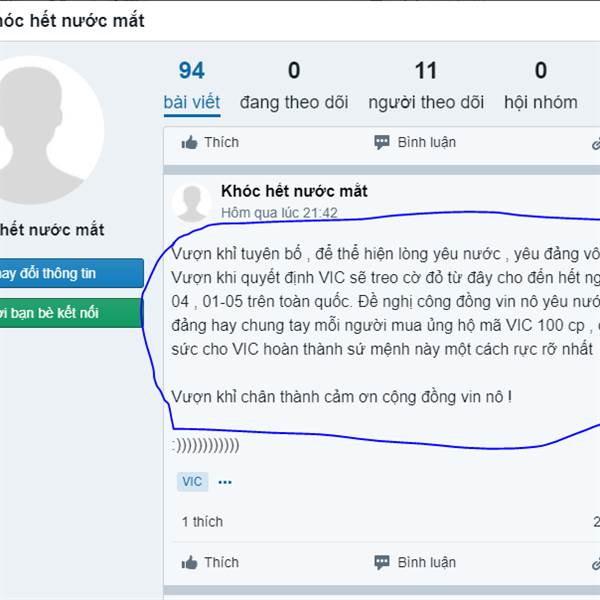Click link icon at top right edge
The image size is (600, 600).
coord(596,144)
